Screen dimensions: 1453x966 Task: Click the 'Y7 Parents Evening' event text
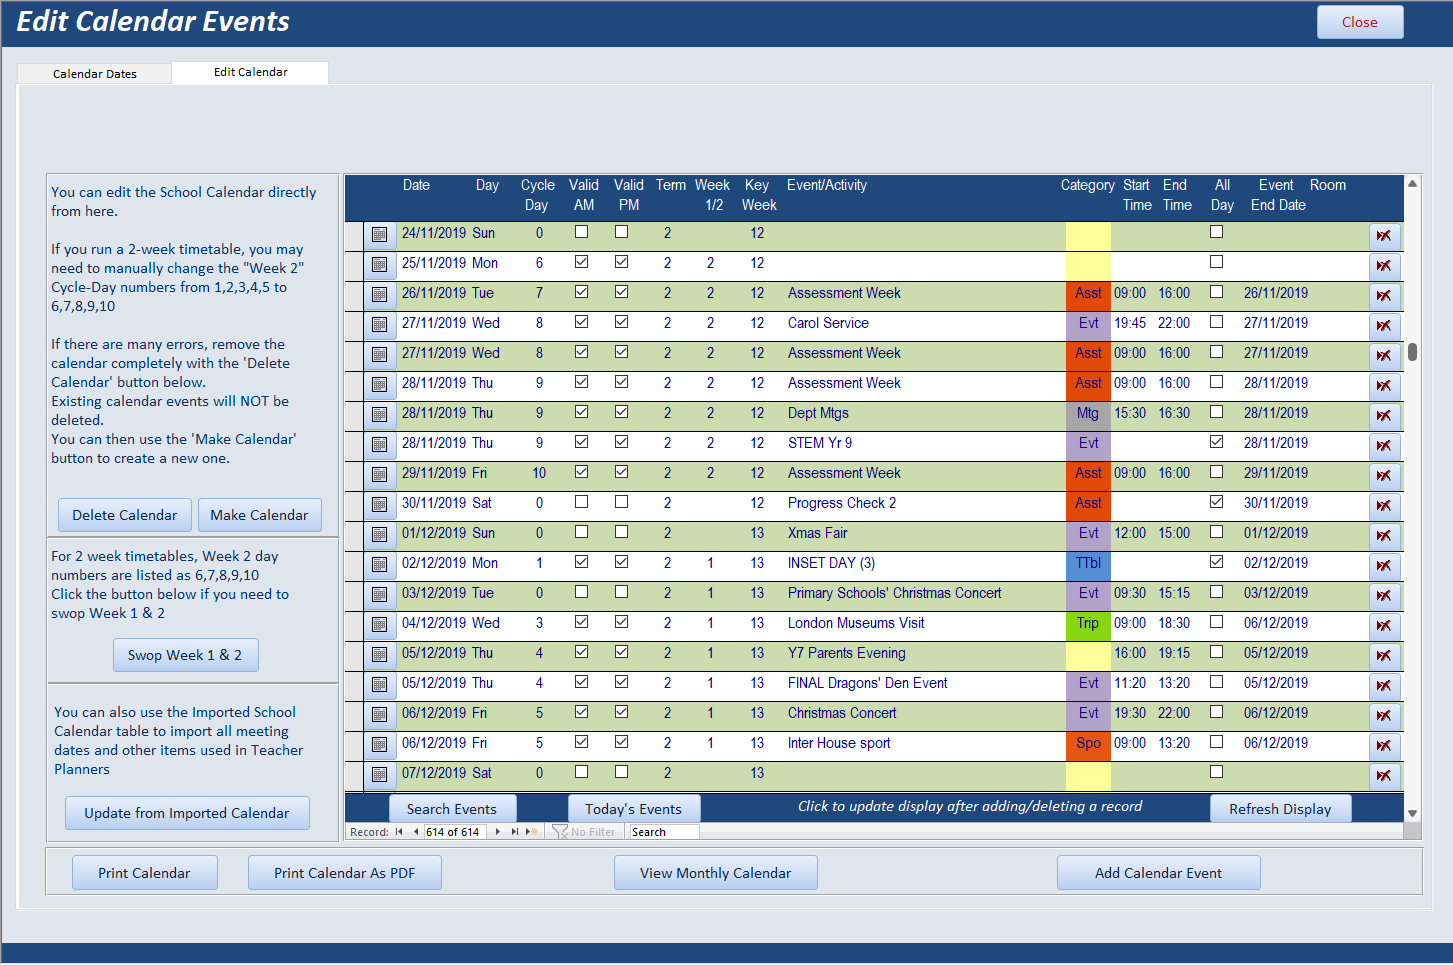(x=847, y=653)
